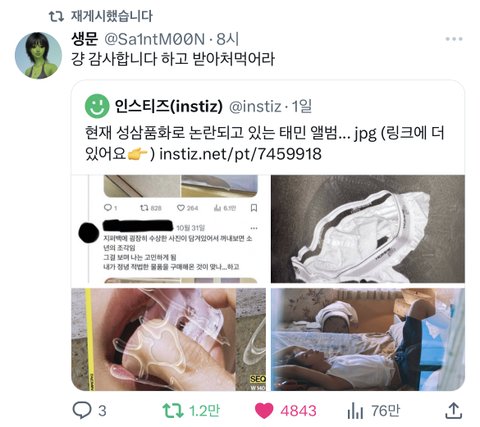
Task: Open the quoted tweet text about 태민 앨범
Action: pyautogui.click(x=265, y=143)
